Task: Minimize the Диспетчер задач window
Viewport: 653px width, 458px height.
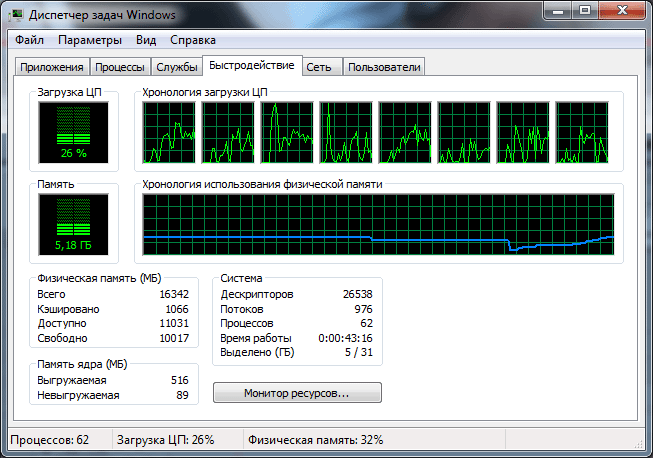Action: 558,11
